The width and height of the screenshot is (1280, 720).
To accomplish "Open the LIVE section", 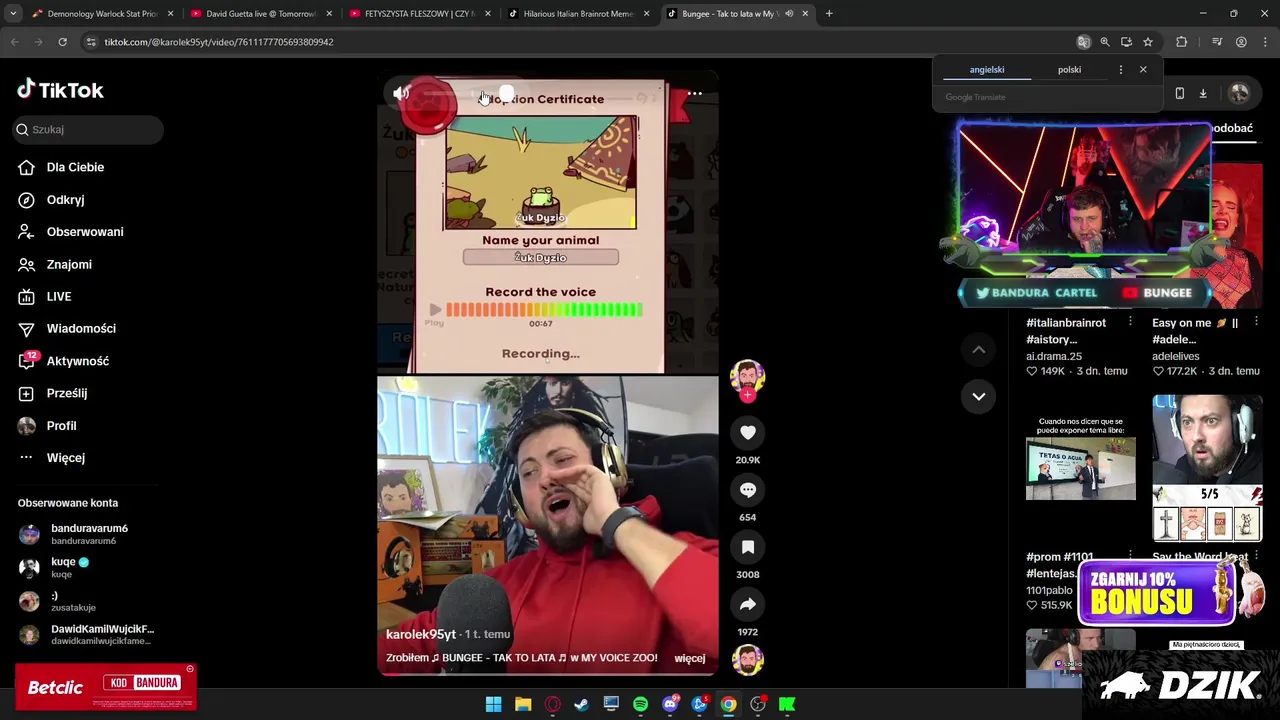I will point(59,296).
